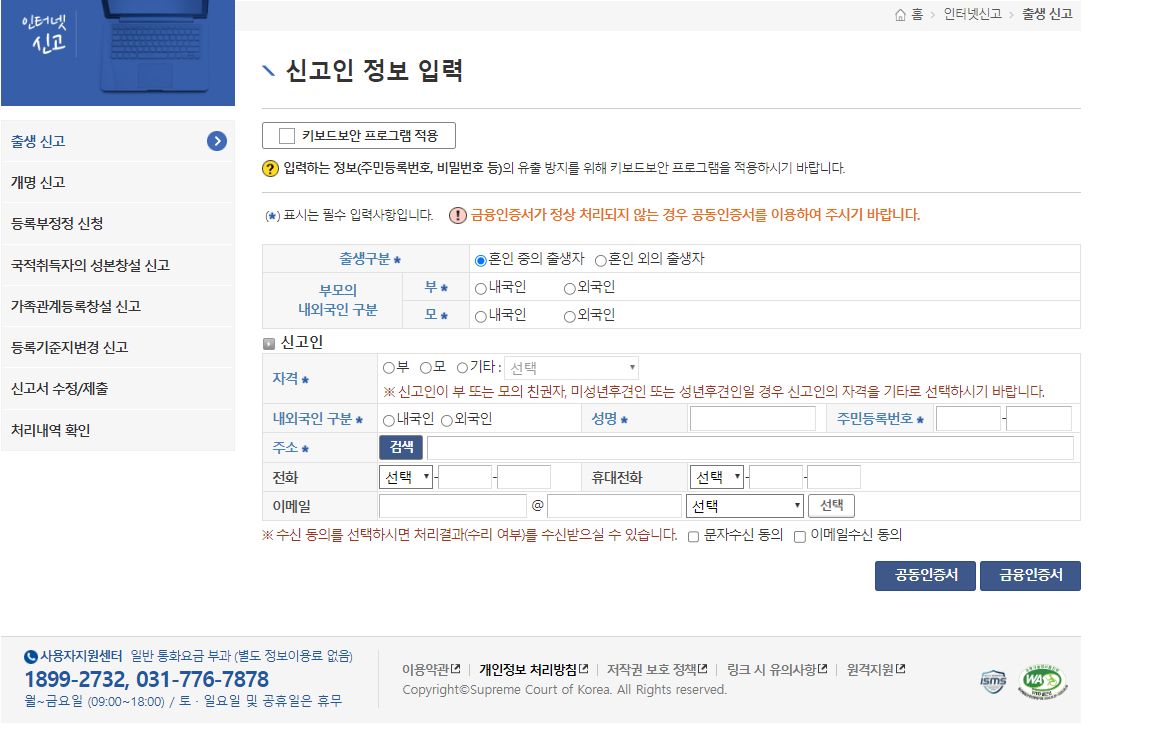This screenshot has width=1150, height=756.
Task: Click the blue arrow icon beside 출생 신고
Action: pos(217,141)
